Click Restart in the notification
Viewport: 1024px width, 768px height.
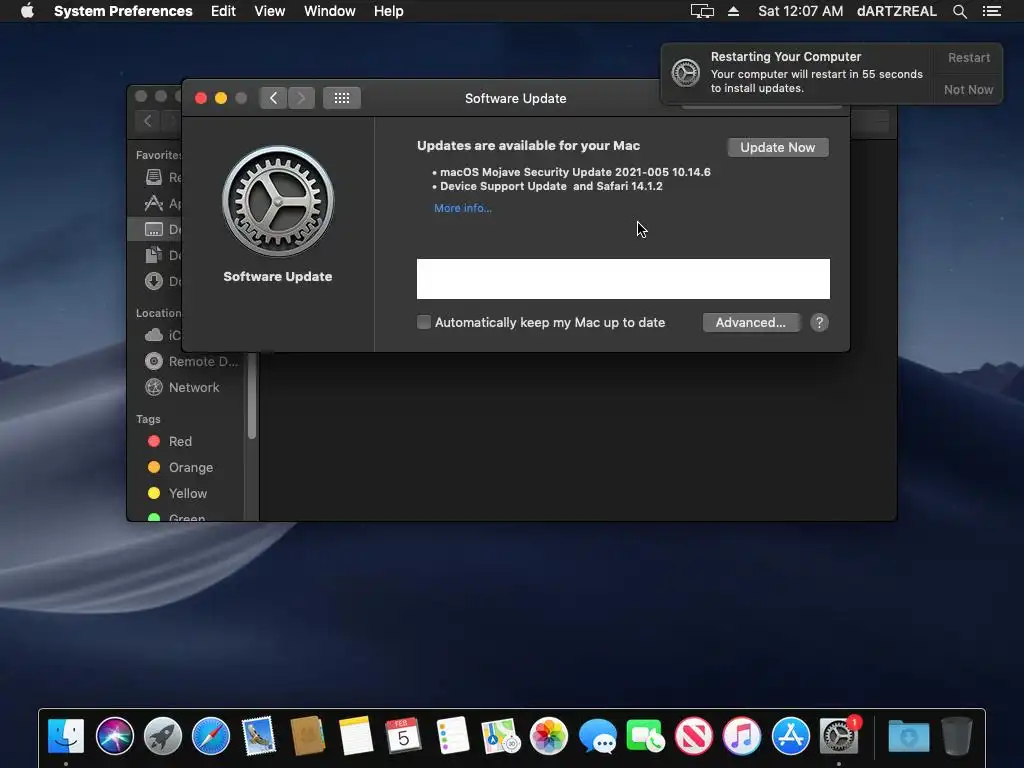[968, 57]
